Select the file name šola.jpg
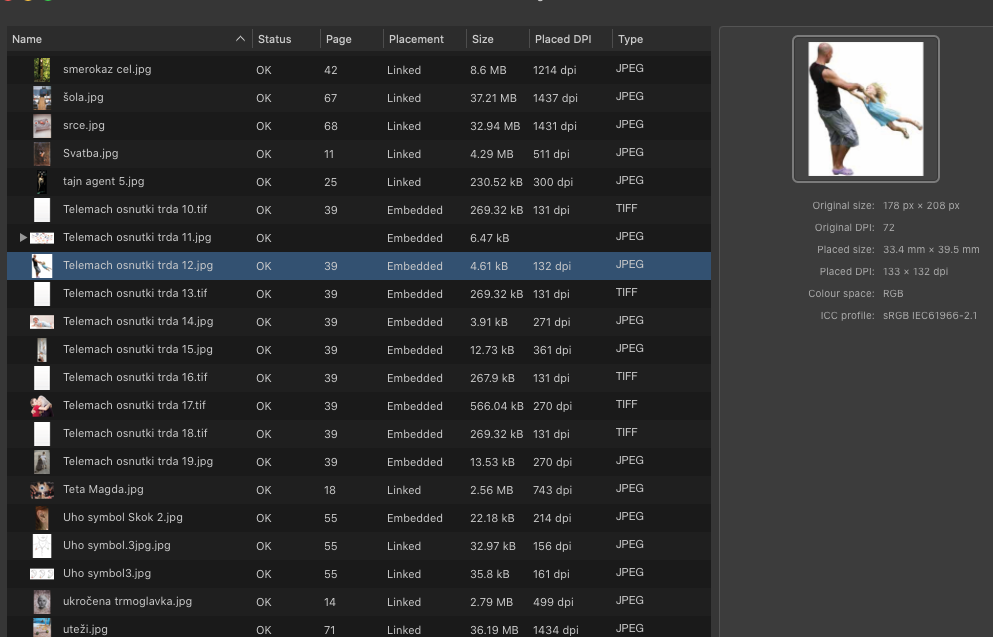This screenshot has width=993, height=637. point(83,97)
